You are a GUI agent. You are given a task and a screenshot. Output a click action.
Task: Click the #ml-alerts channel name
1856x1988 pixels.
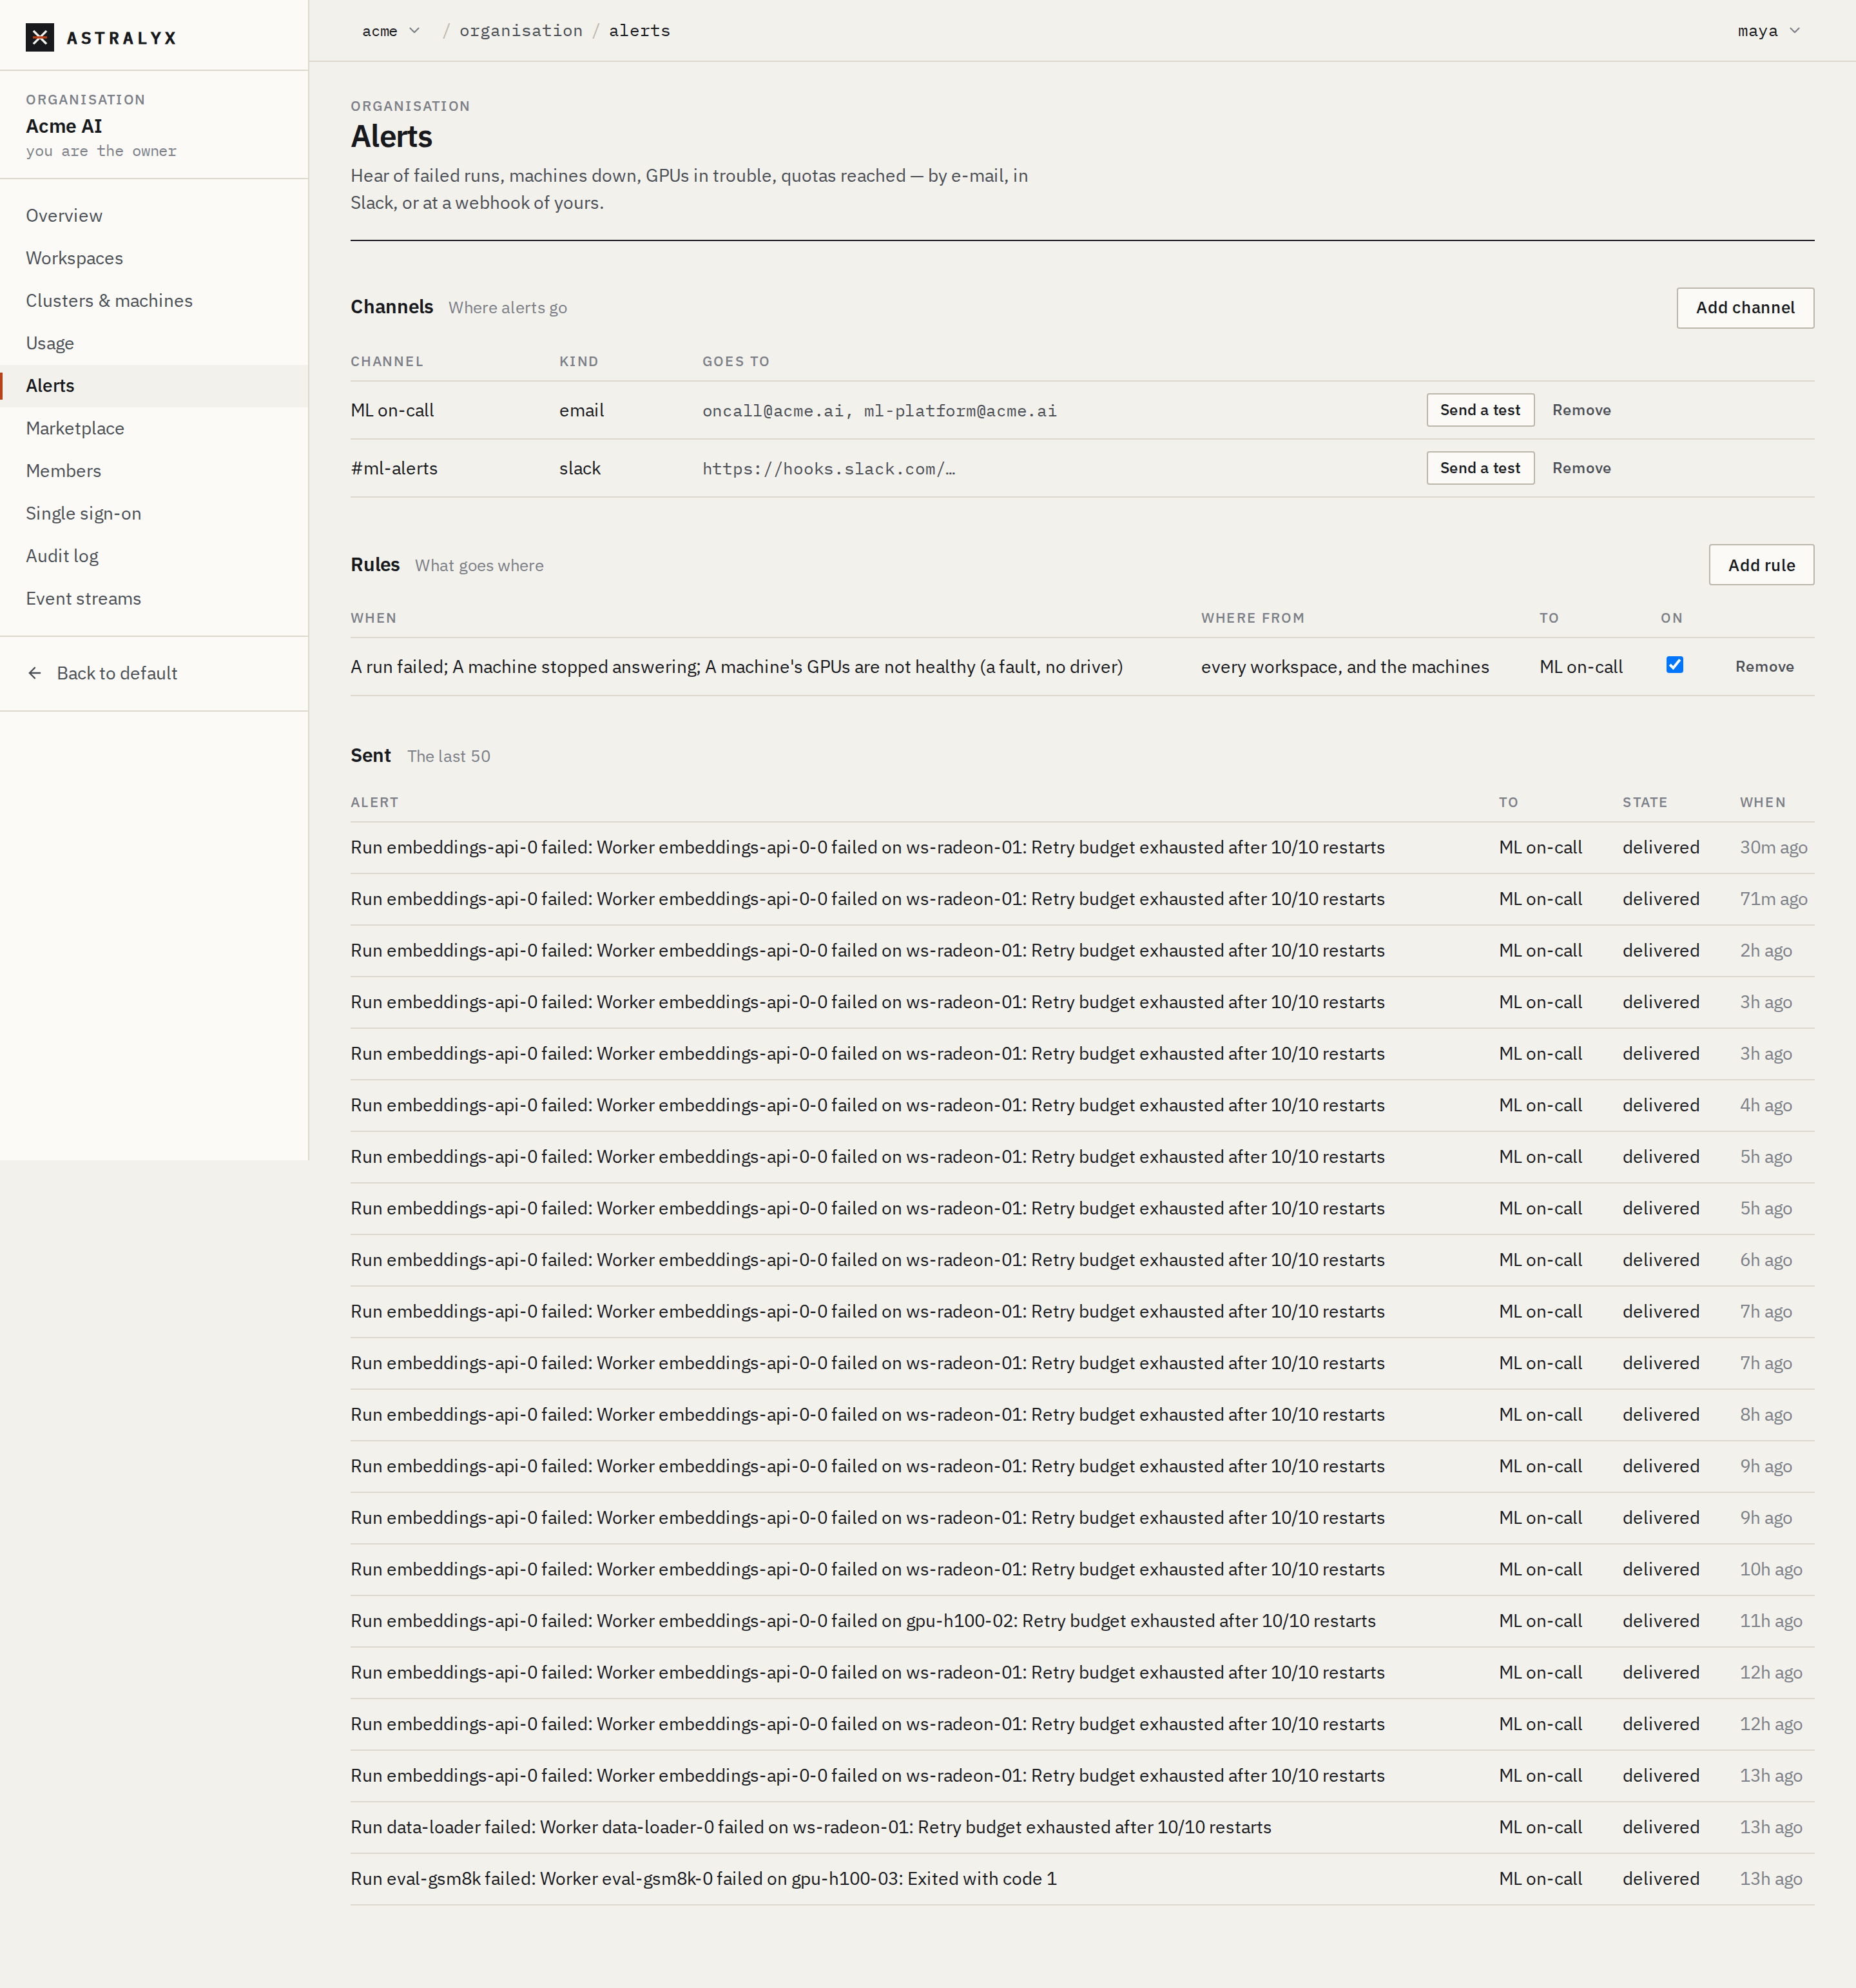[x=394, y=468]
